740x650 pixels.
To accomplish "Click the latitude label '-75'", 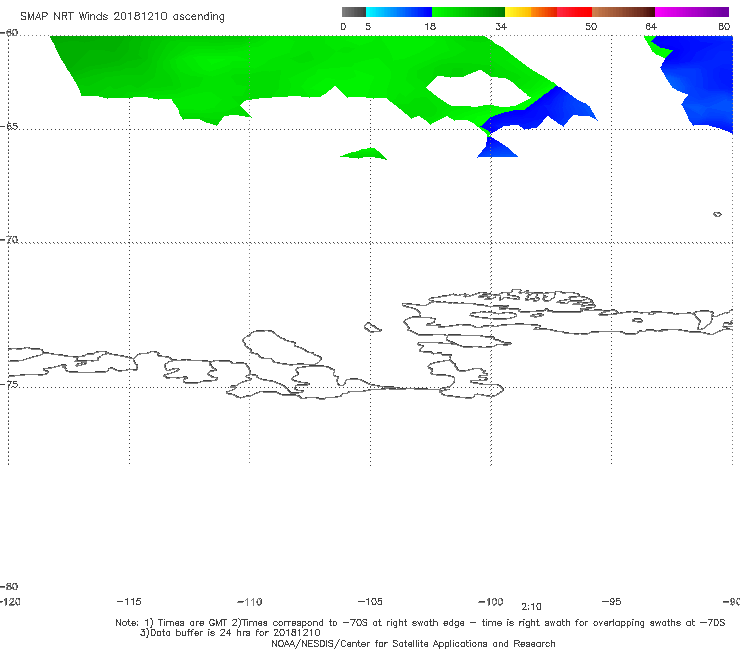I will coord(9,384).
